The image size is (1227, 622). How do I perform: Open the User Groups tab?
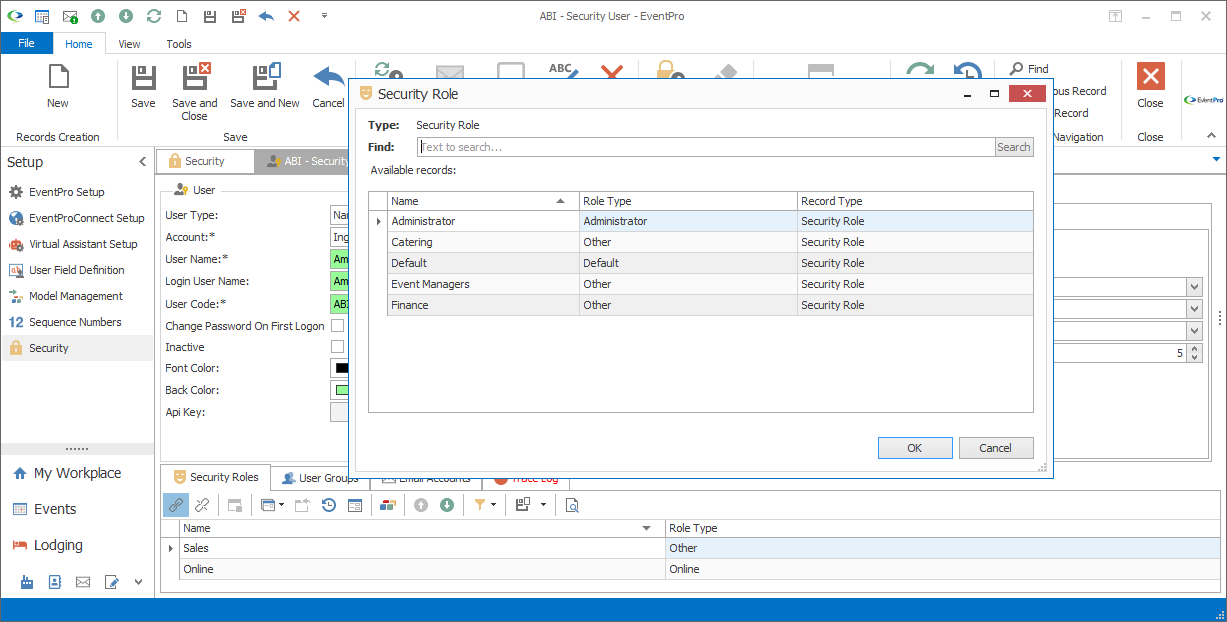coord(319,478)
